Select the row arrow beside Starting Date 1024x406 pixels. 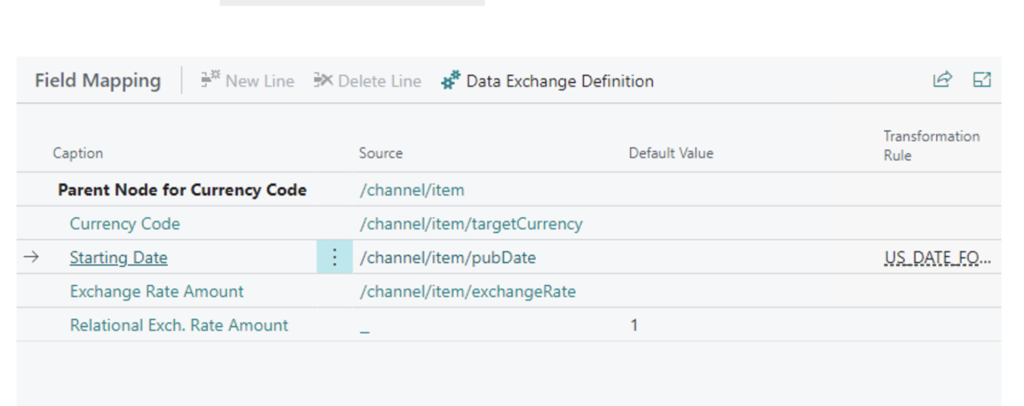tap(31, 258)
